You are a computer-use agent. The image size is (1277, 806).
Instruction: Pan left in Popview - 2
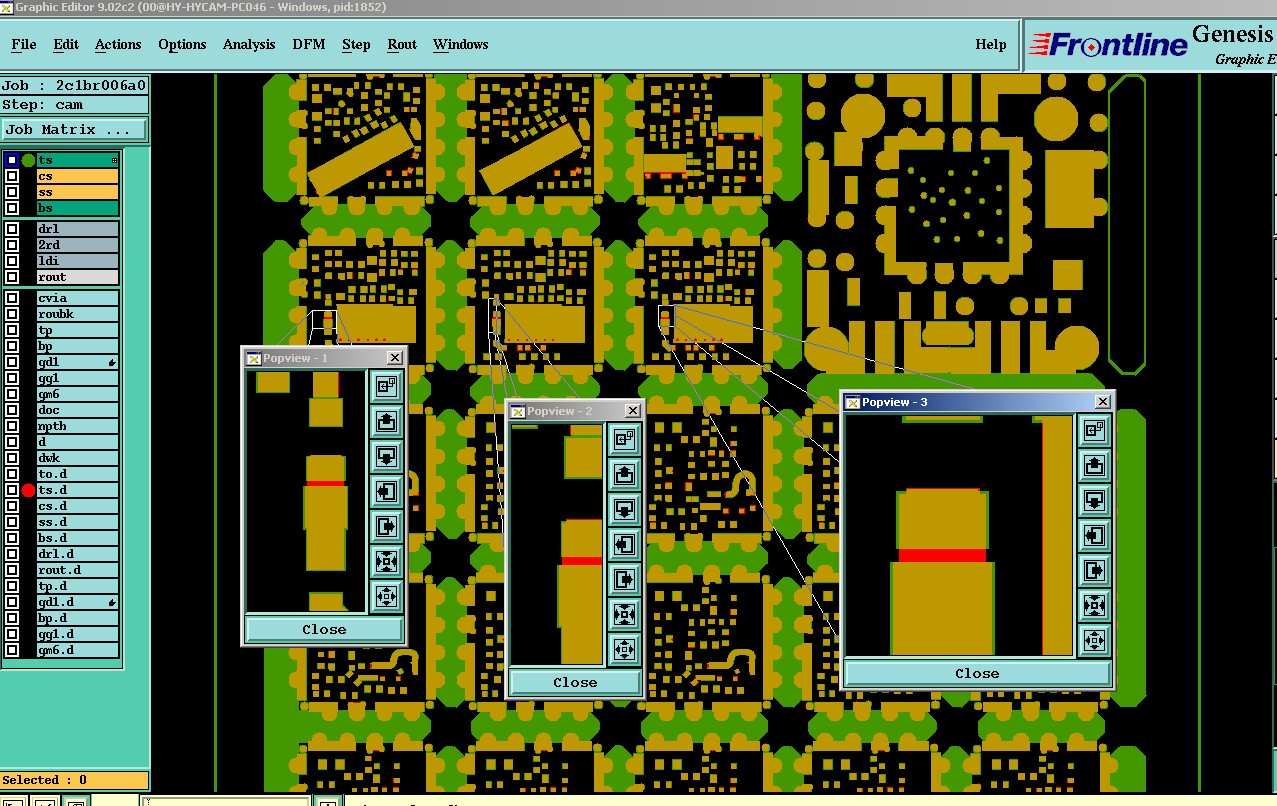coord(624,544)
